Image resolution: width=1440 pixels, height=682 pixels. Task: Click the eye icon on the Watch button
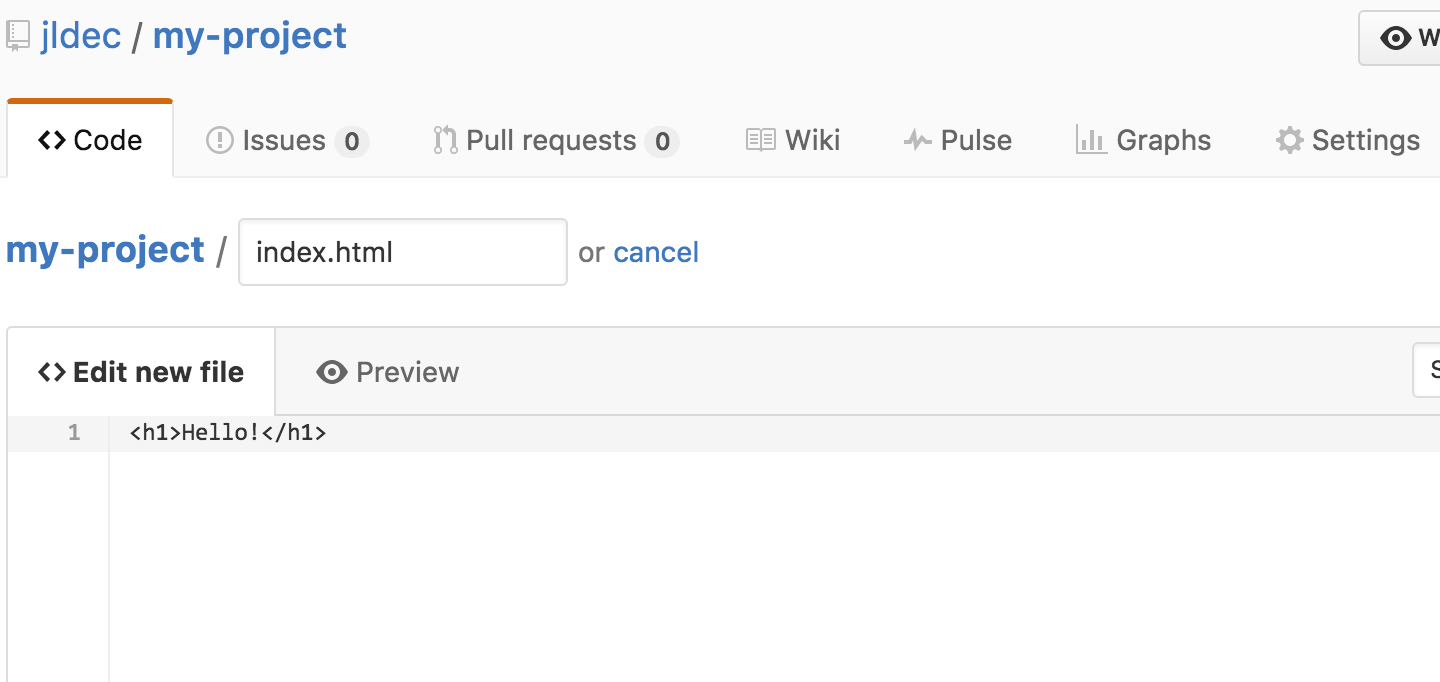[1396, 37]
